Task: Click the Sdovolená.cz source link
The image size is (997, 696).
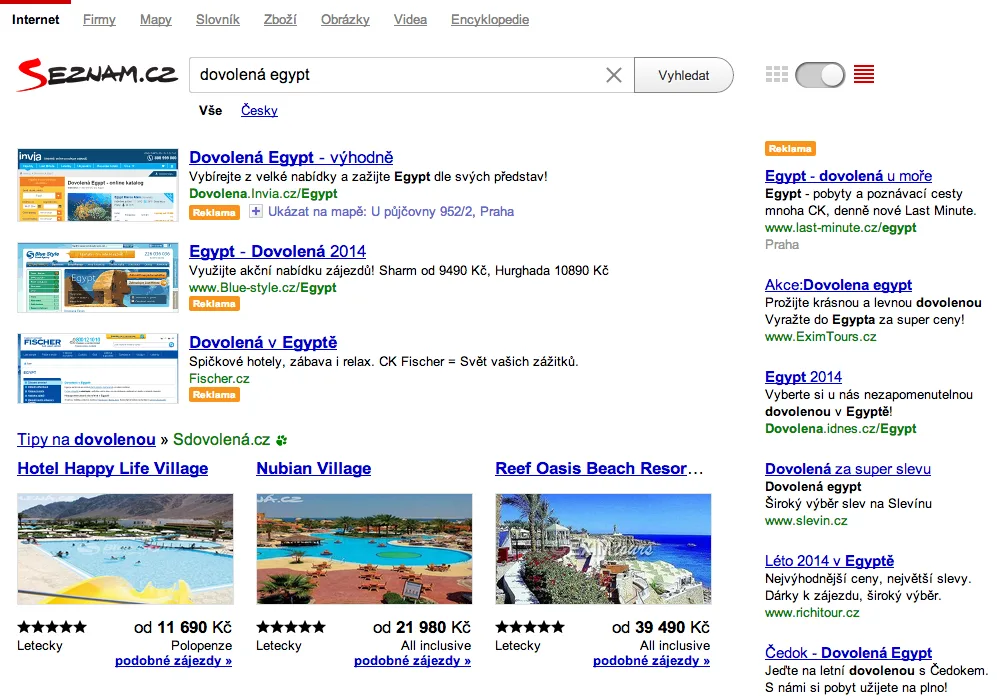Action: (222, 439)
